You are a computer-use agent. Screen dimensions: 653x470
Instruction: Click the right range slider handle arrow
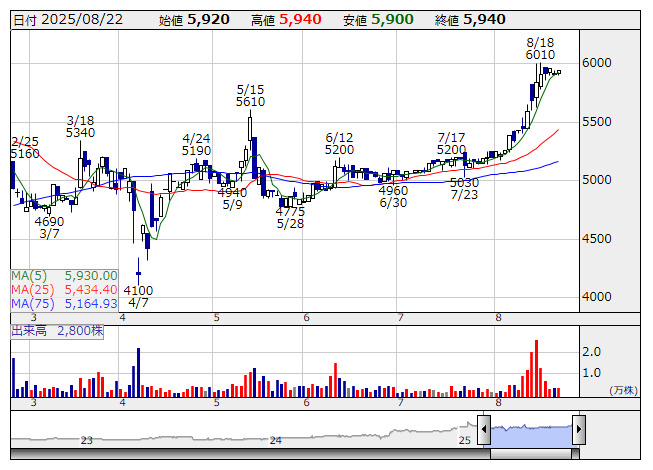578,430
